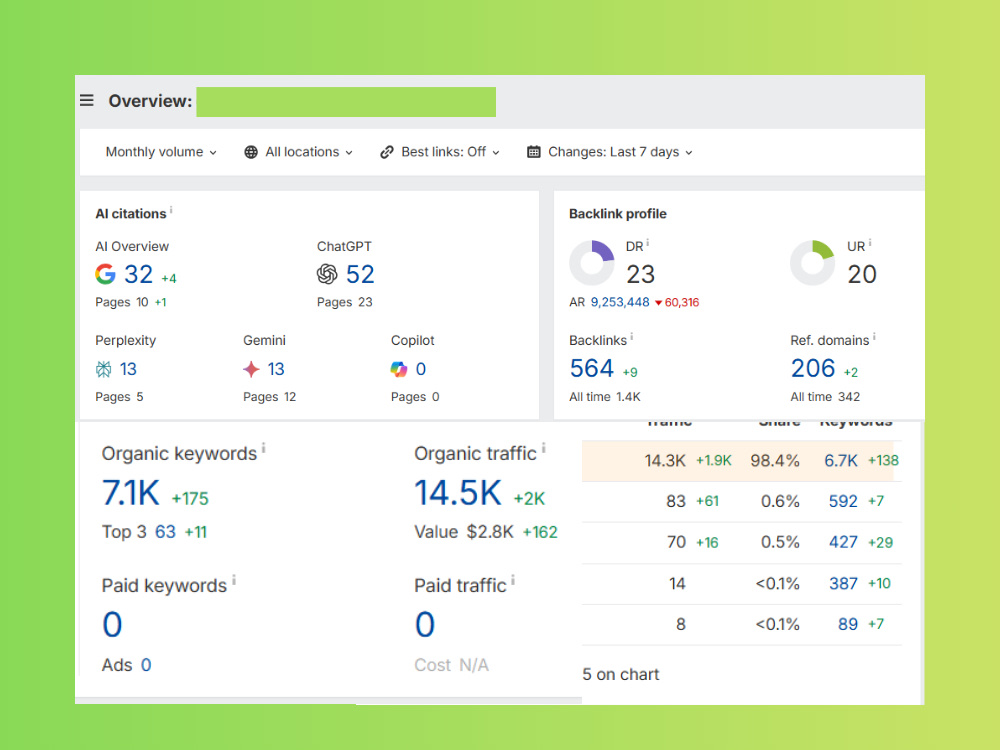The image size is (1000, 750).
Task: Click the 98.4% share cell
Action: click(x=775, y=460)
